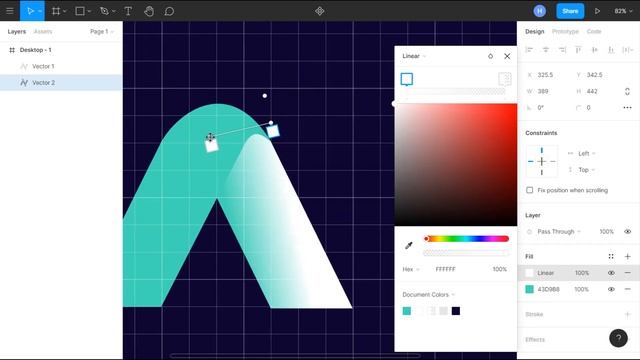Viewport: 640px width, 360px height.
Task: Toggle the layer visibility eye icon
Action: point(627,231)
